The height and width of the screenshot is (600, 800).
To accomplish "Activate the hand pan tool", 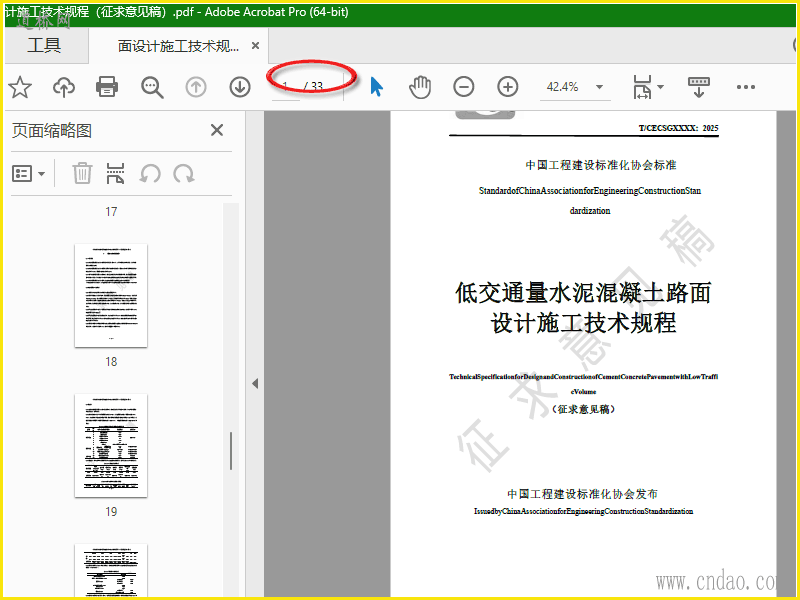I will [x=420, y=87].
